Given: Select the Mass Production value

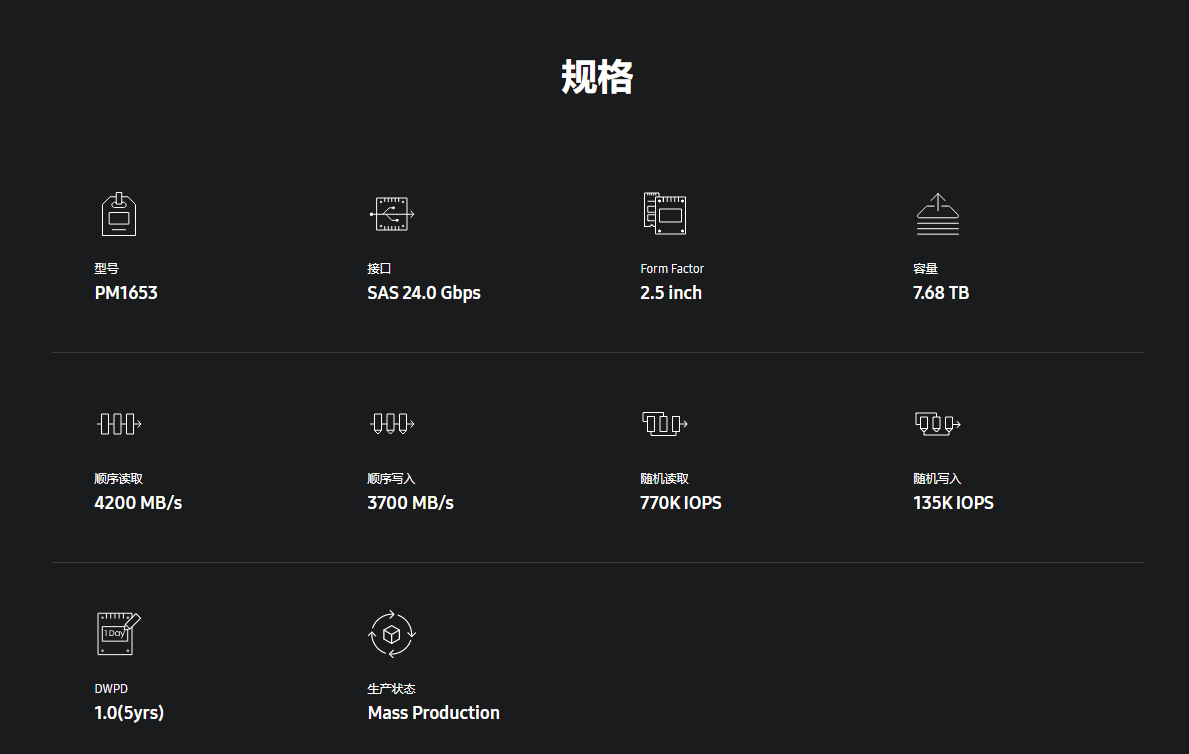Looking at the screenshot, I should pos(434,713).
